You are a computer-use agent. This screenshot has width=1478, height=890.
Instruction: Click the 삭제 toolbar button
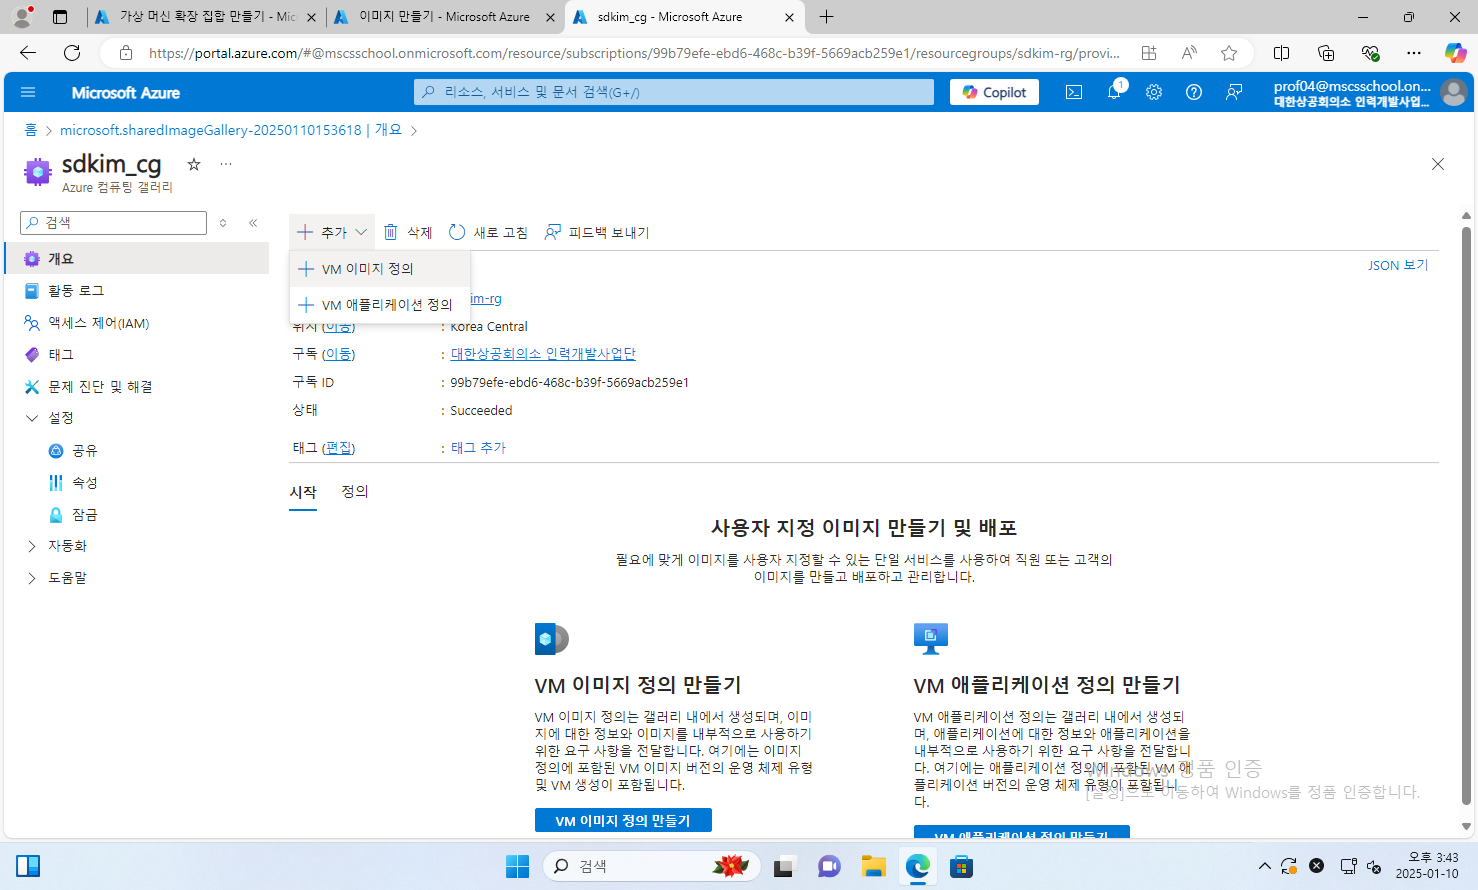coord(408,232)
